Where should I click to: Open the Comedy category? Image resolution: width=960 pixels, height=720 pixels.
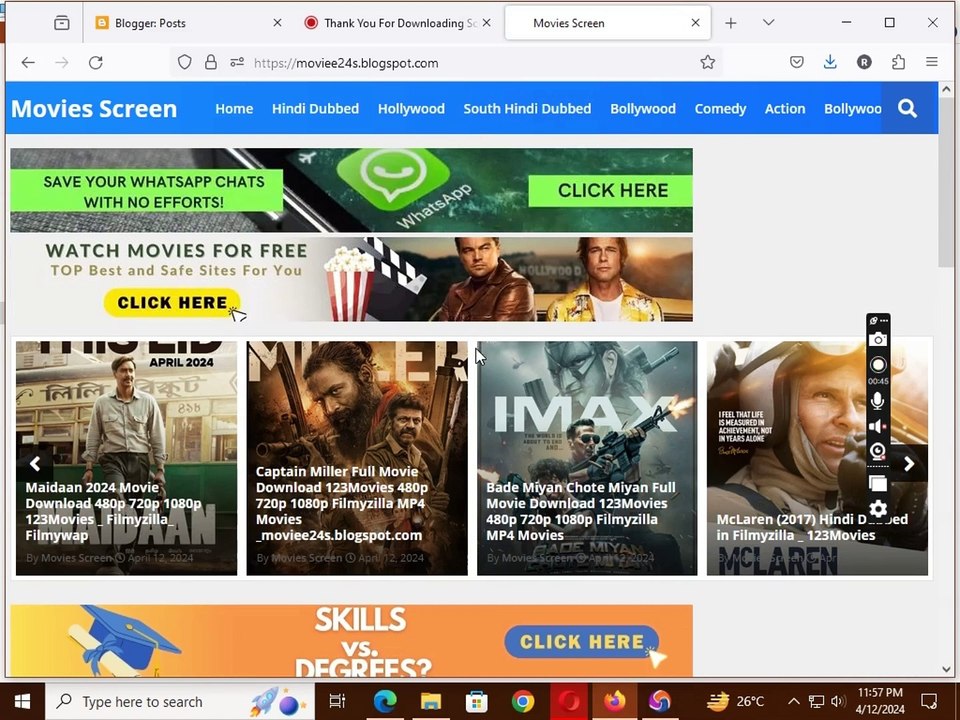coord(720,109)
